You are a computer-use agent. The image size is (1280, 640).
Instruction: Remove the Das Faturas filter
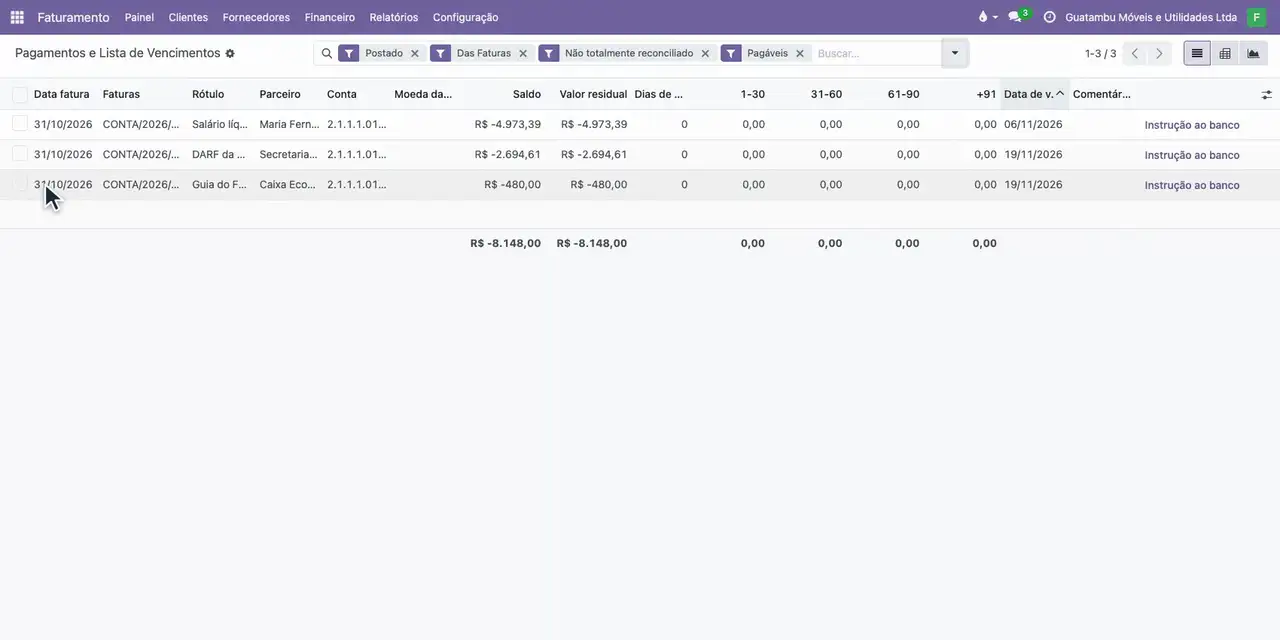pos(523,53)
